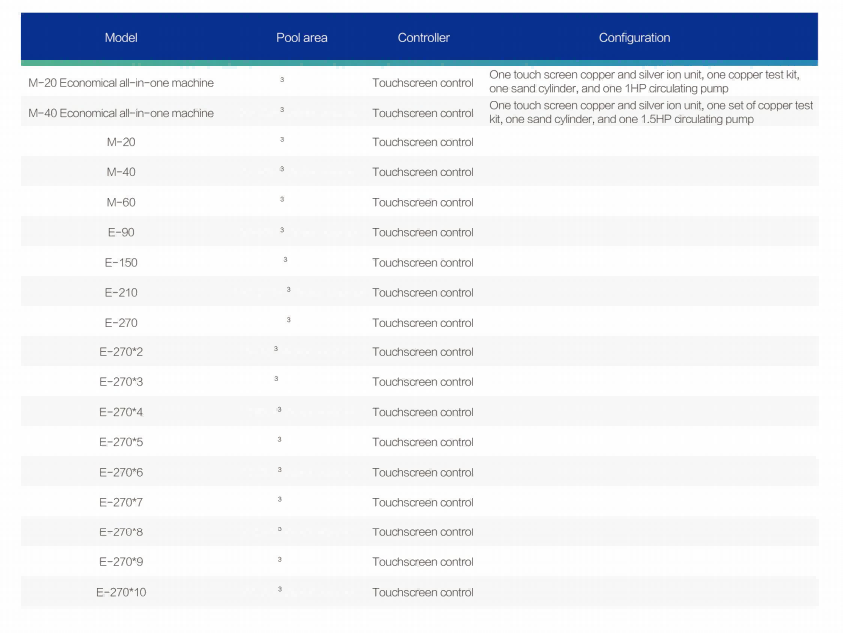This screenshot has width=843, height=633.
Task: Click 'Touchscreen control' in M-20 Economical row
Action: pyautogui.click(x=423, y=83)
